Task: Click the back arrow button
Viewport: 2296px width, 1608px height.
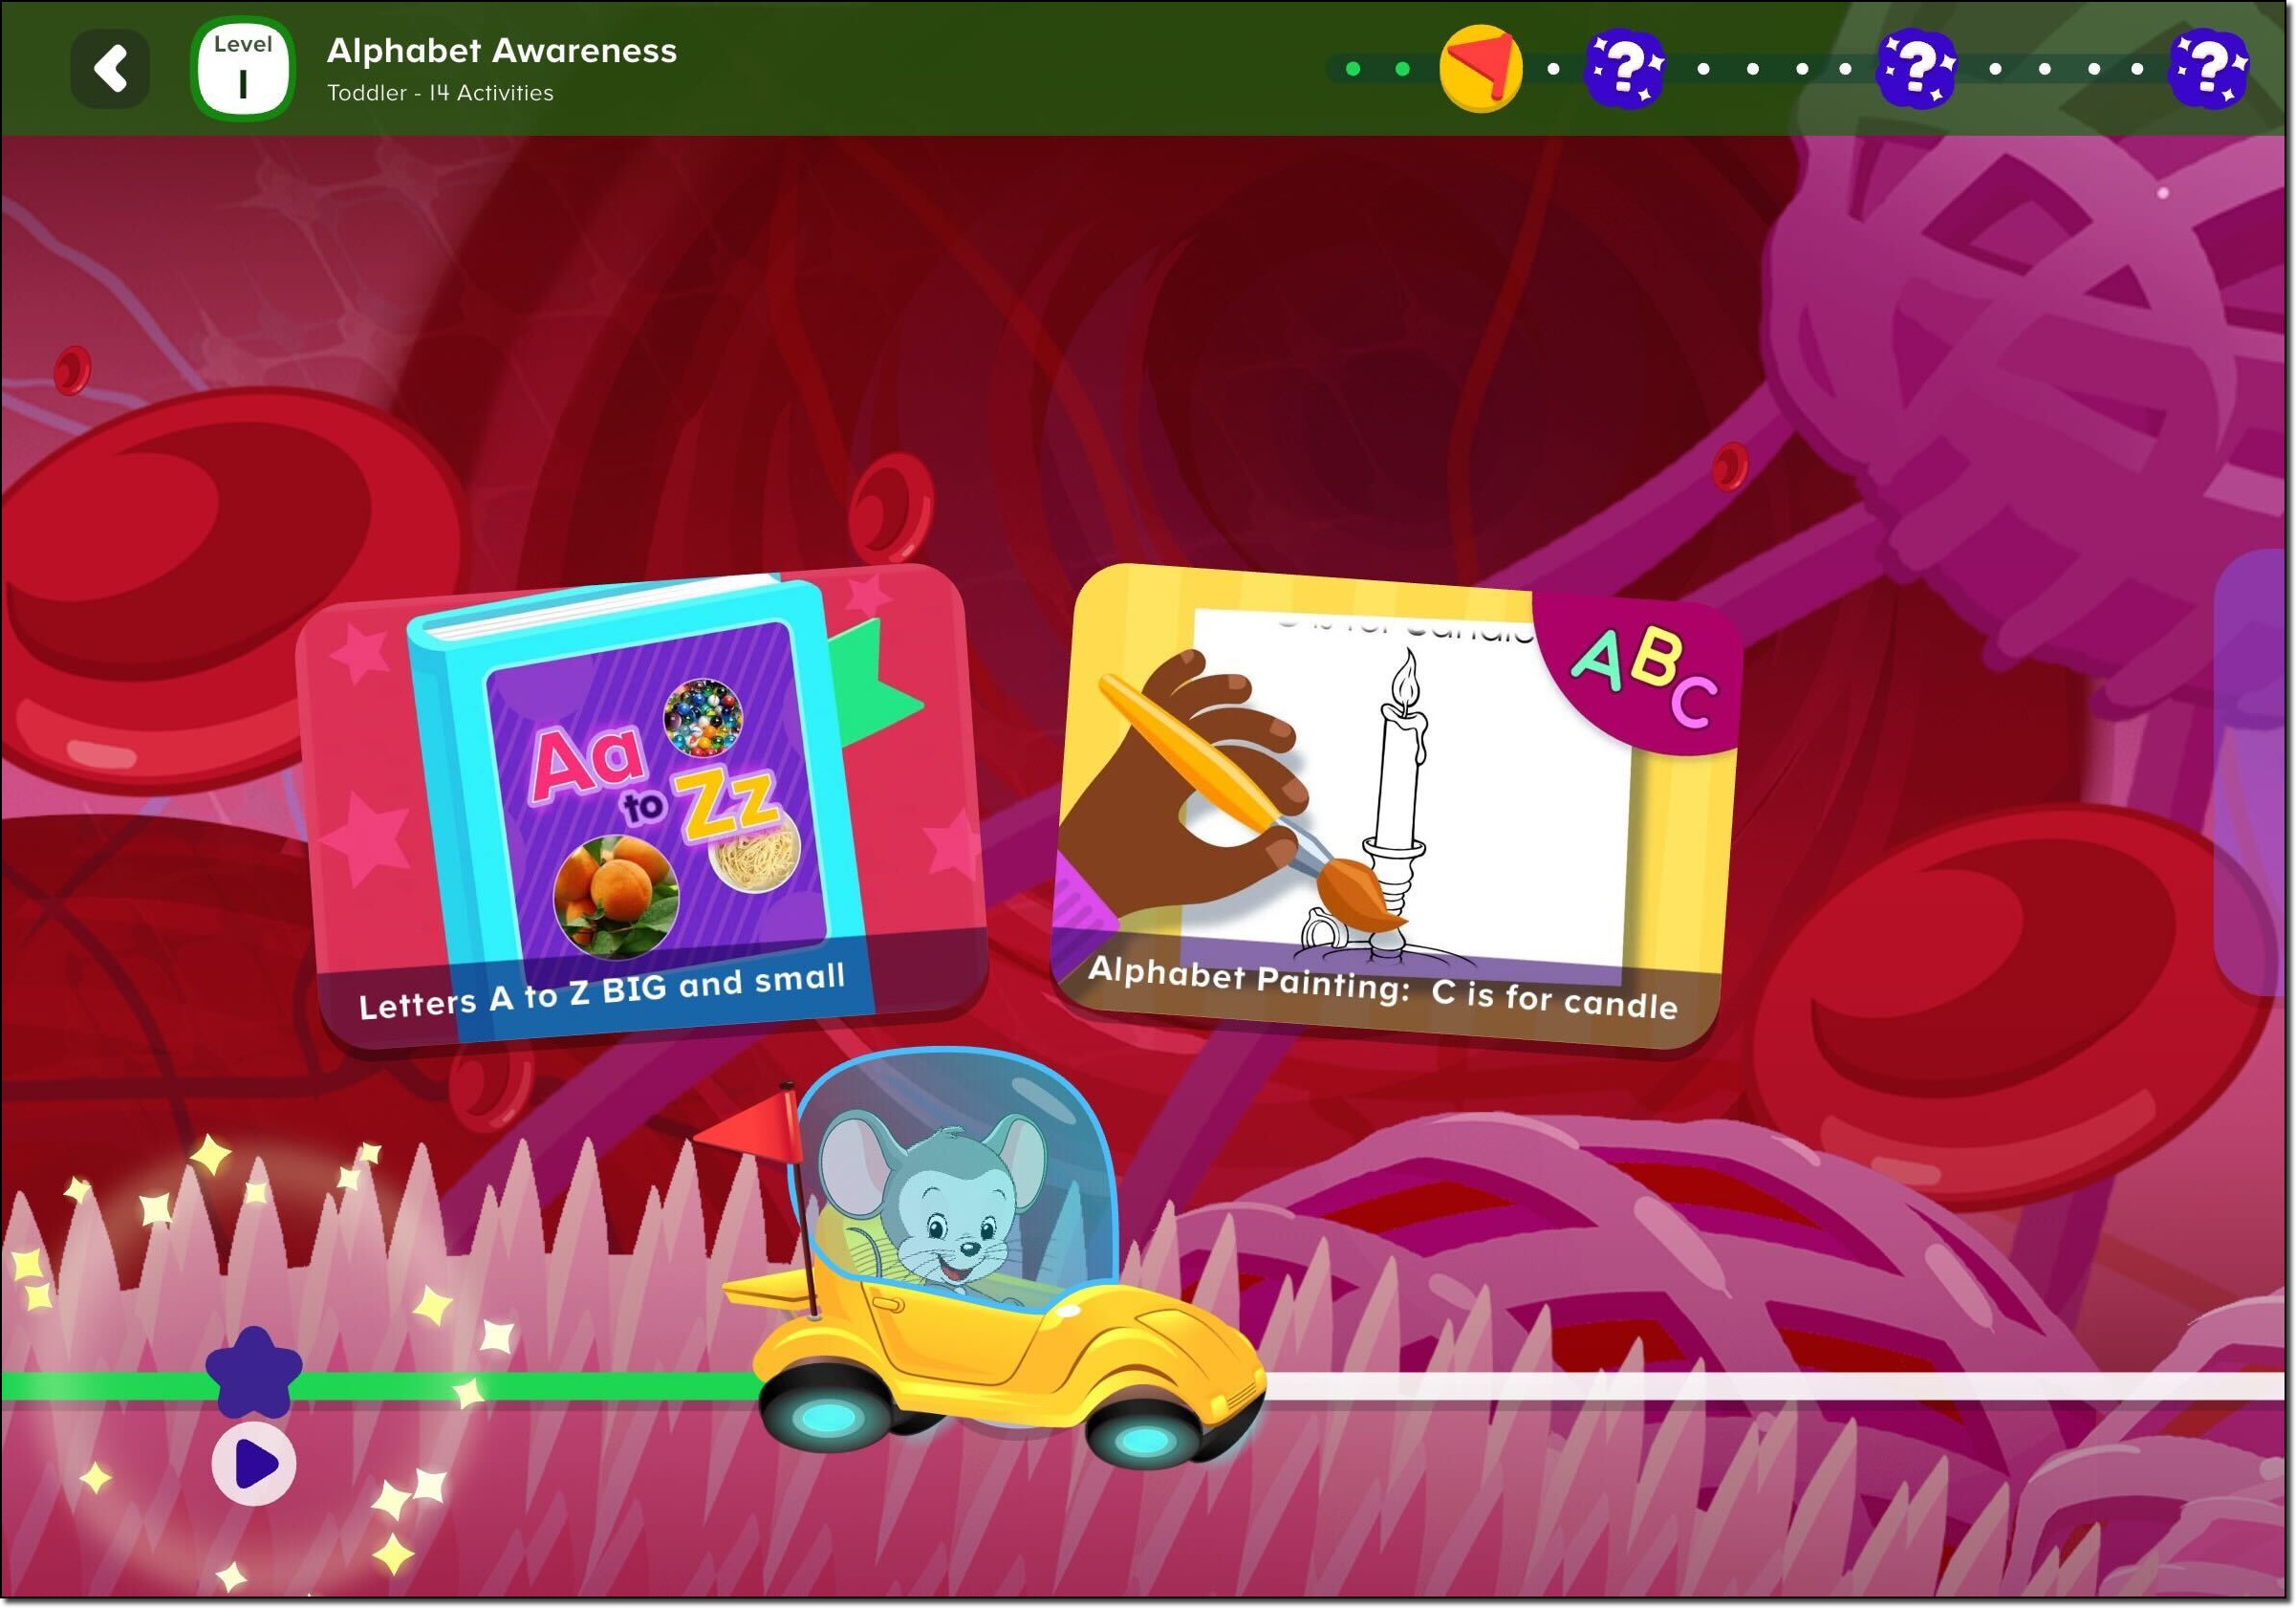Action: tap(112, 67)
